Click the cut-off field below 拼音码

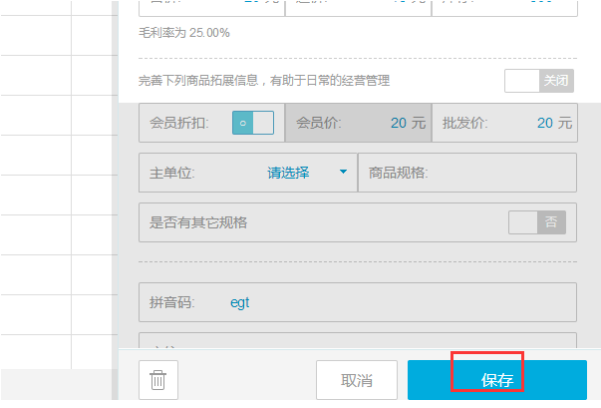[x=358, y=341]
